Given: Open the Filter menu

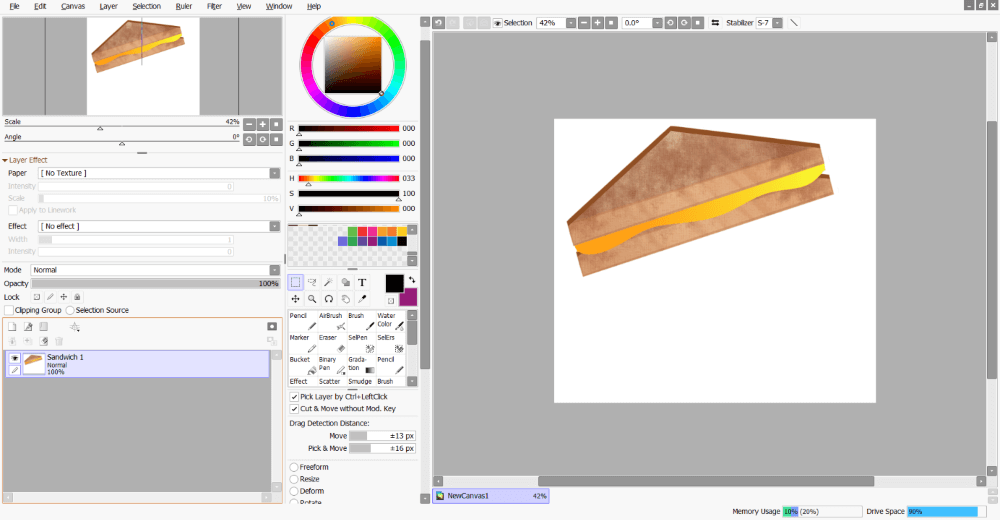Looking at the screenshot, I should pyautogui.click(x=214, y=6).
